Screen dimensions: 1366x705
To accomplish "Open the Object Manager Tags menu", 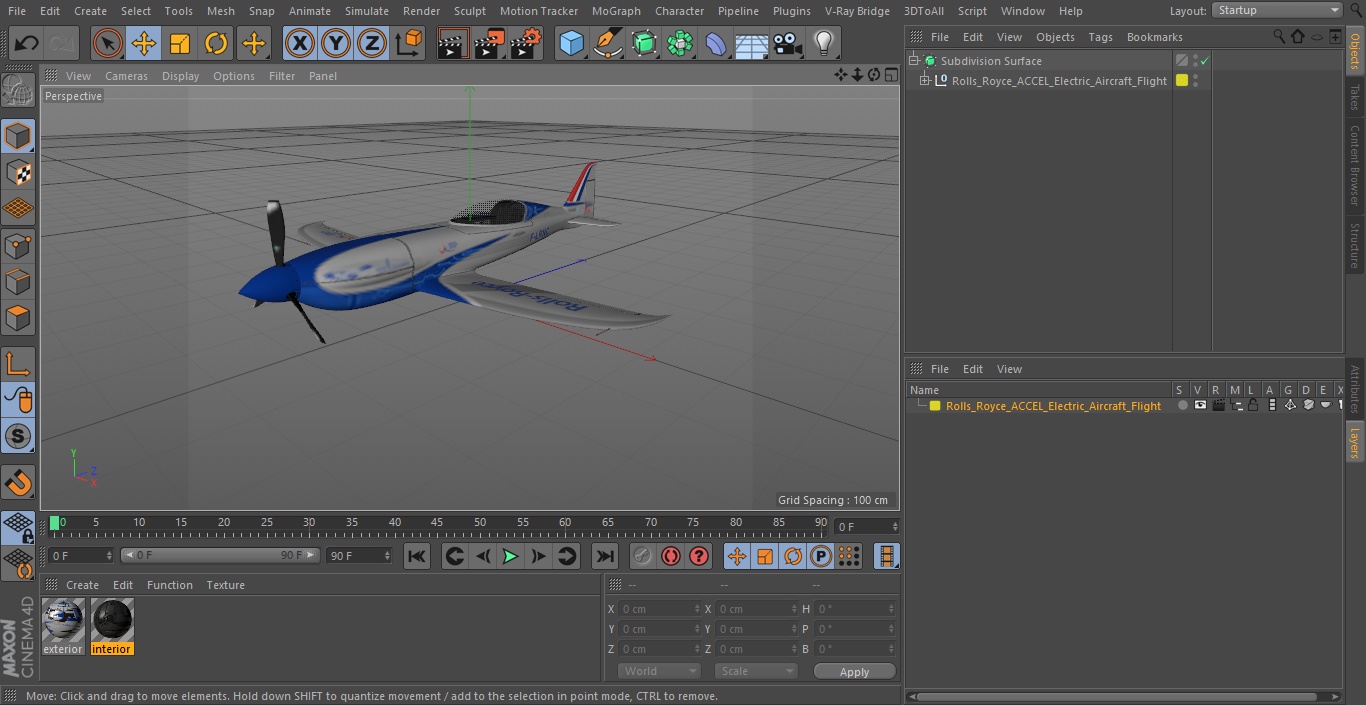I will (1100, 37).
